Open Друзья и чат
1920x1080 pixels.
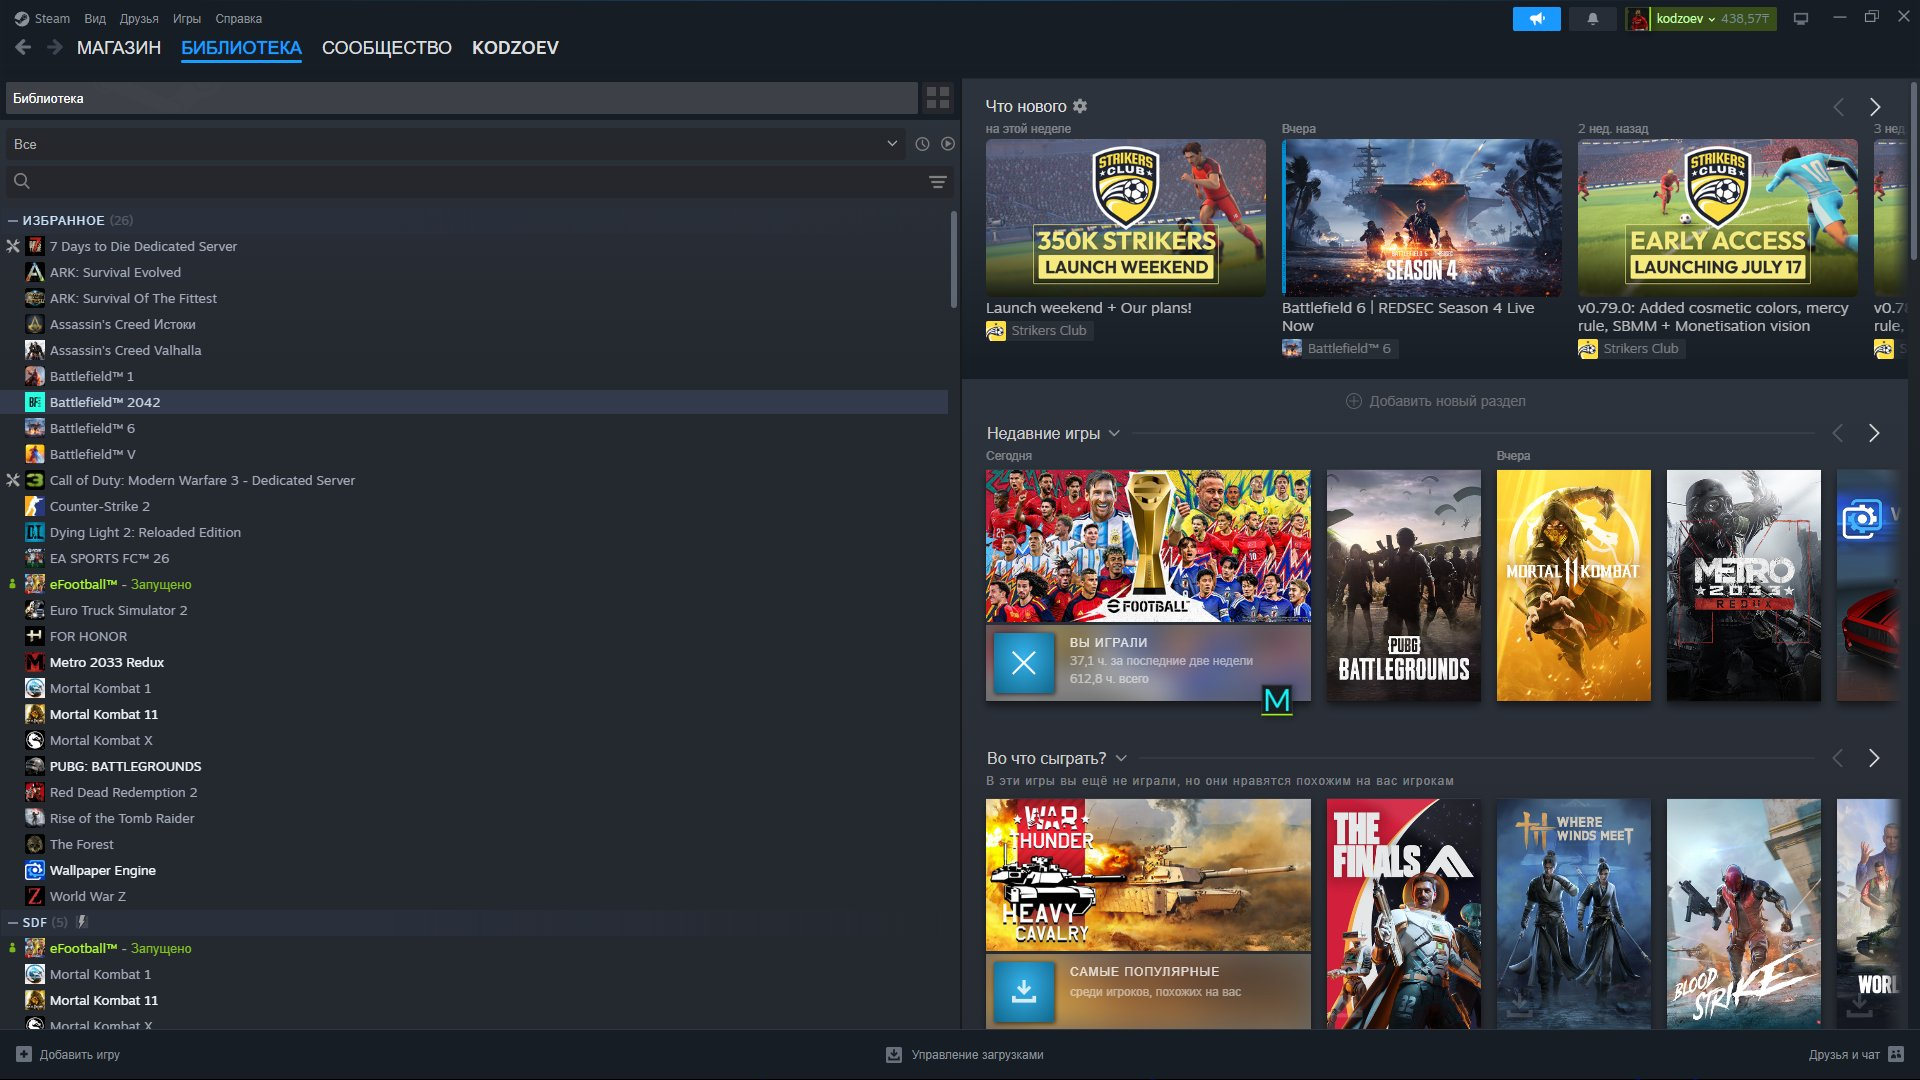point(1856,1054)
